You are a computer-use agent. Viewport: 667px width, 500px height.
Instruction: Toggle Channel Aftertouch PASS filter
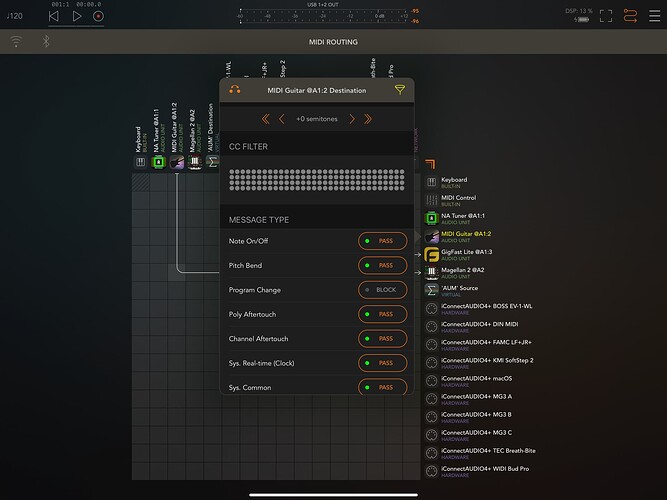pos(382,339)
